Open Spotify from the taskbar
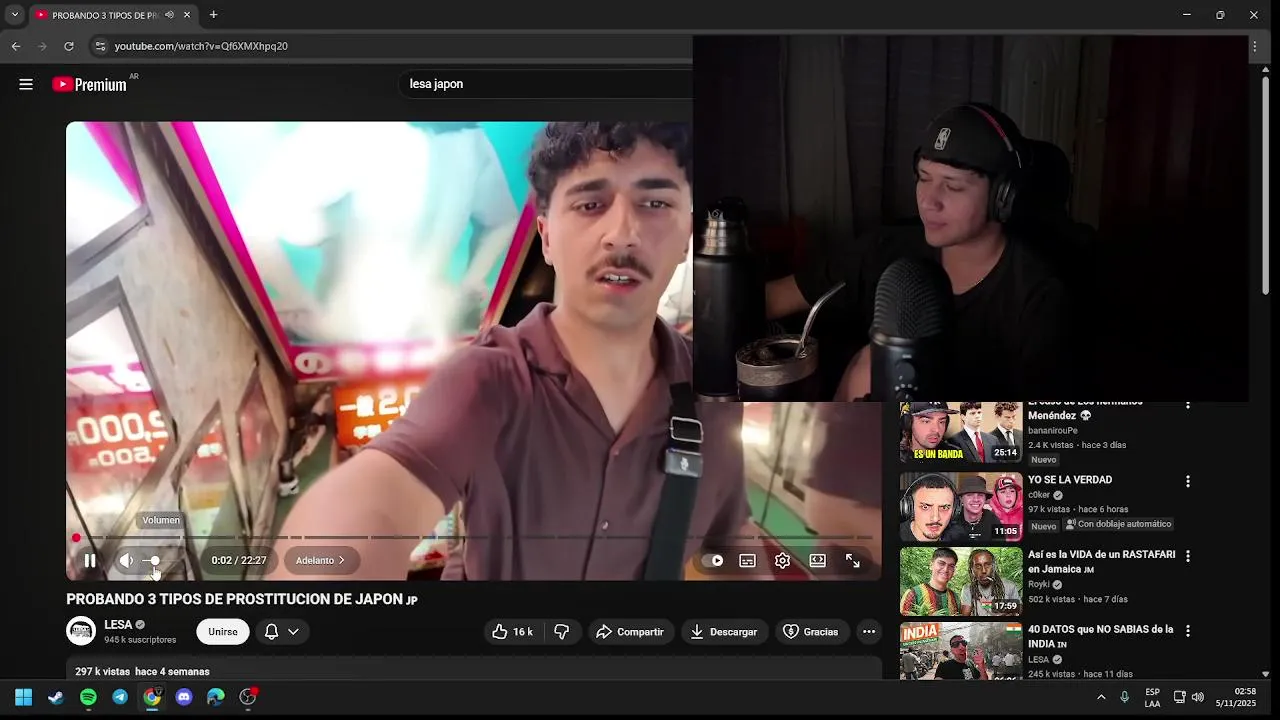Screen dimensions: 1280x720 click(88, 697)
